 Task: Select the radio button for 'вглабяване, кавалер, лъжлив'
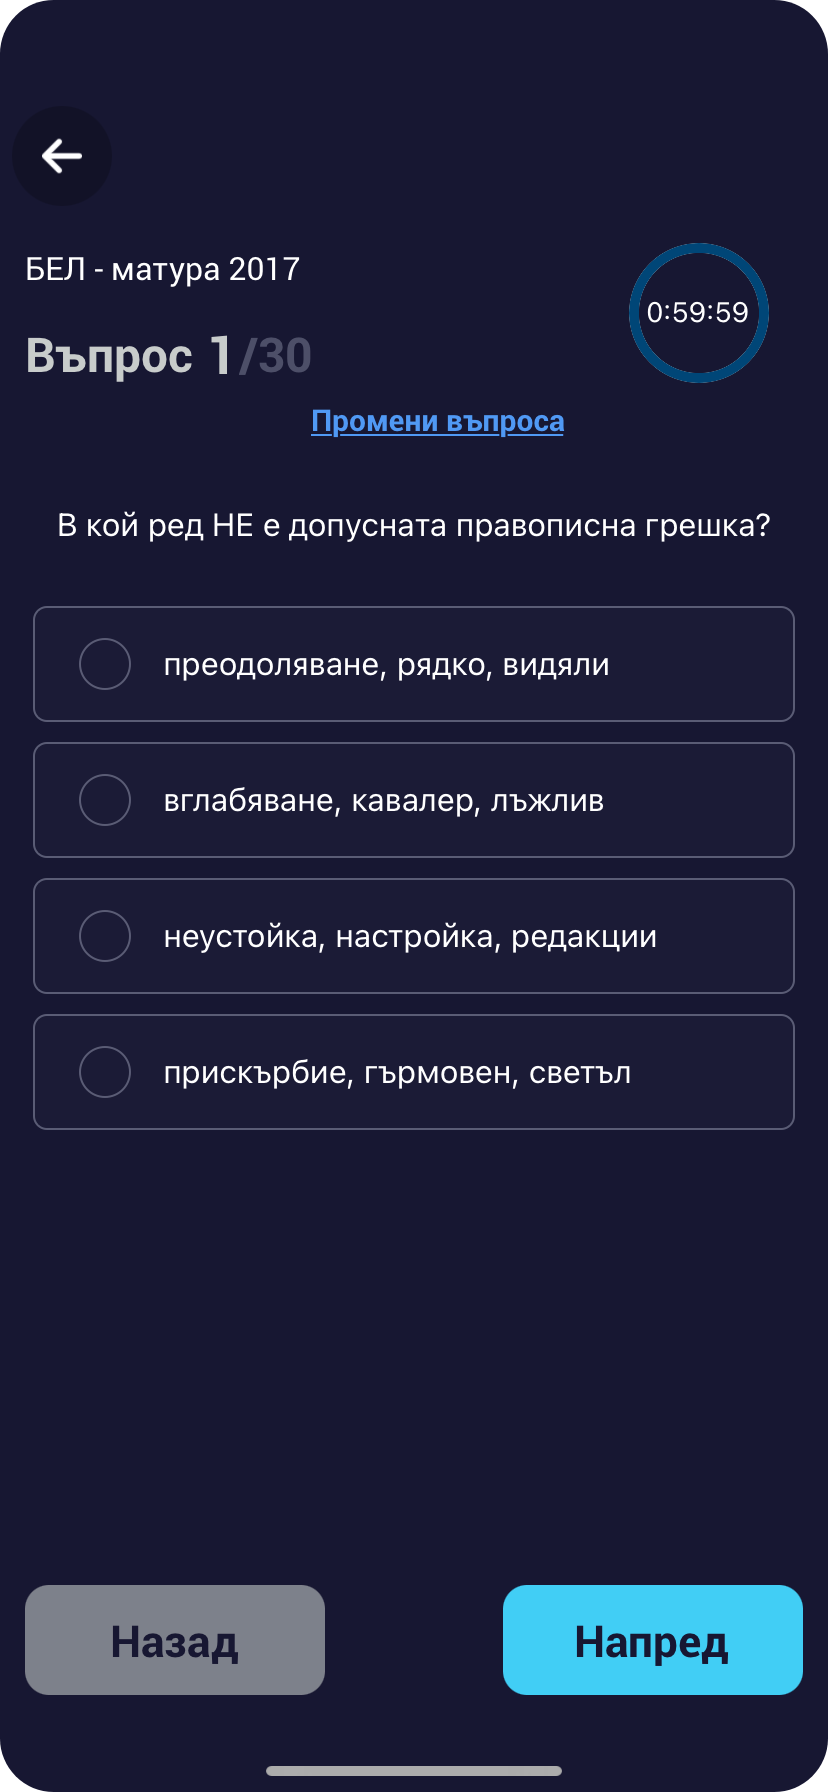(105, 800)
